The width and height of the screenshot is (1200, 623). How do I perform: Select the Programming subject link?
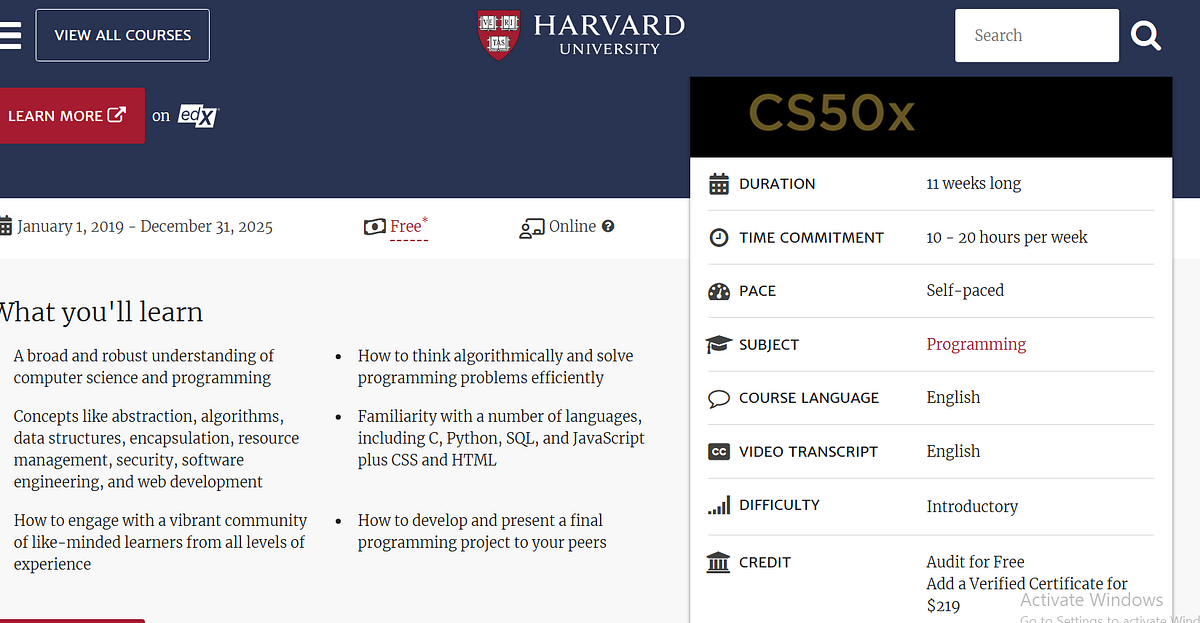tap(976, 344)
